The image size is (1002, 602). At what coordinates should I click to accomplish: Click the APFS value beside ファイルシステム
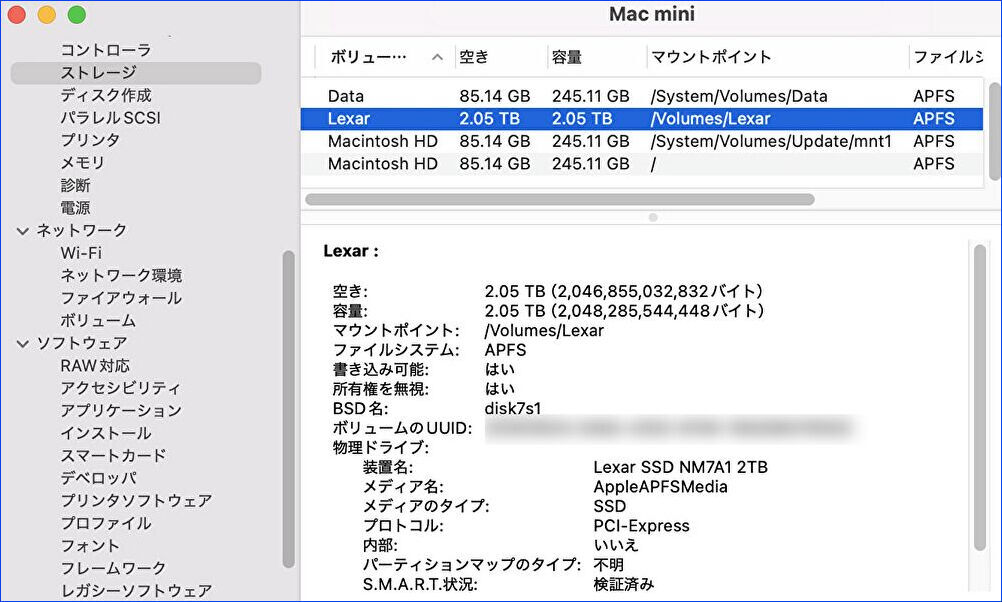pos(505,350)
